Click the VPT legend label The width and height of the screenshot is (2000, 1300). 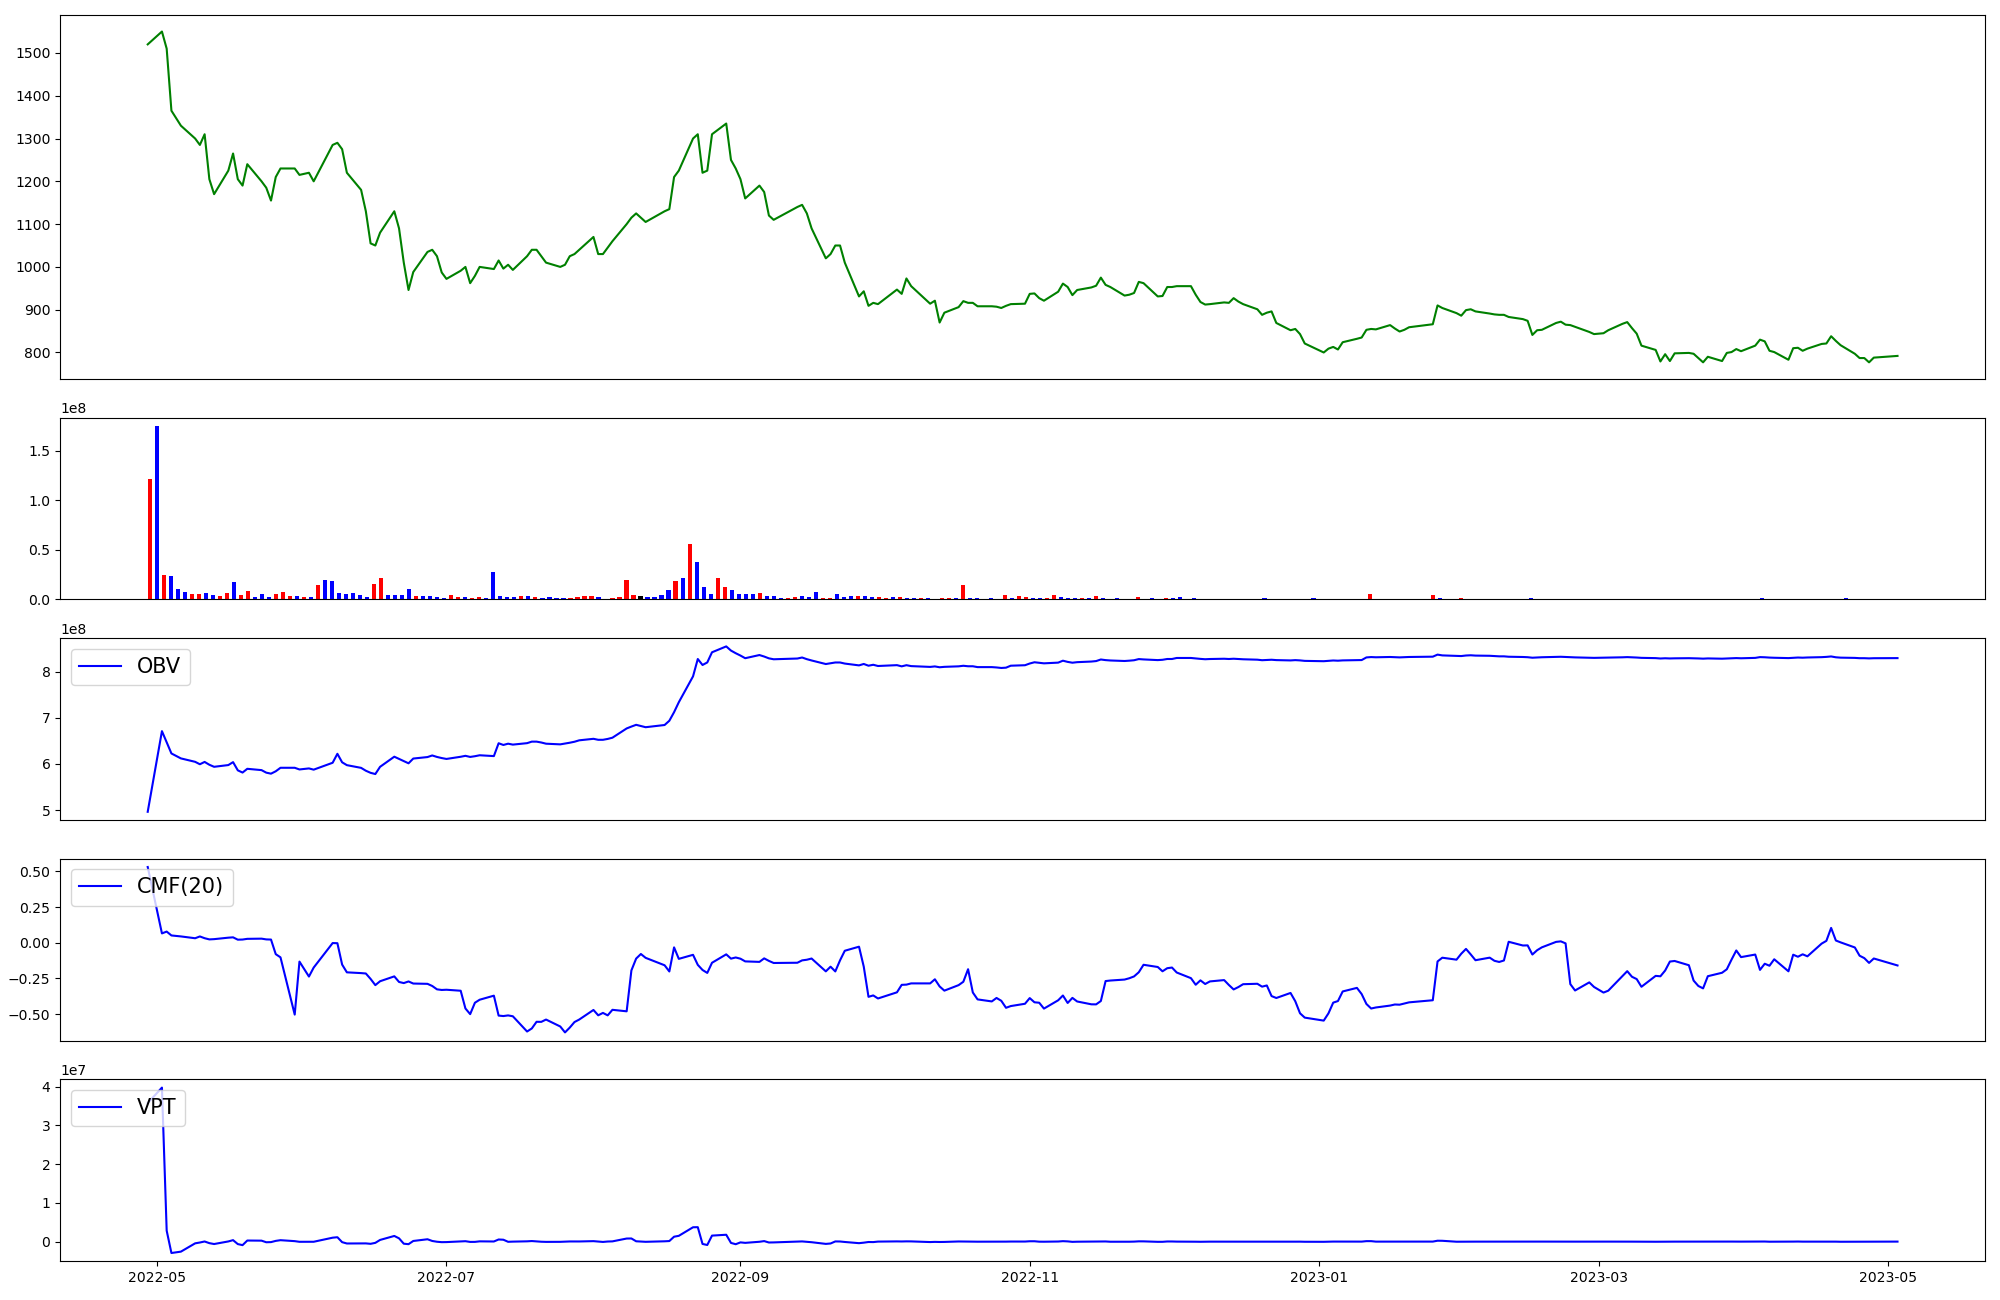[x=156, y=1107]
